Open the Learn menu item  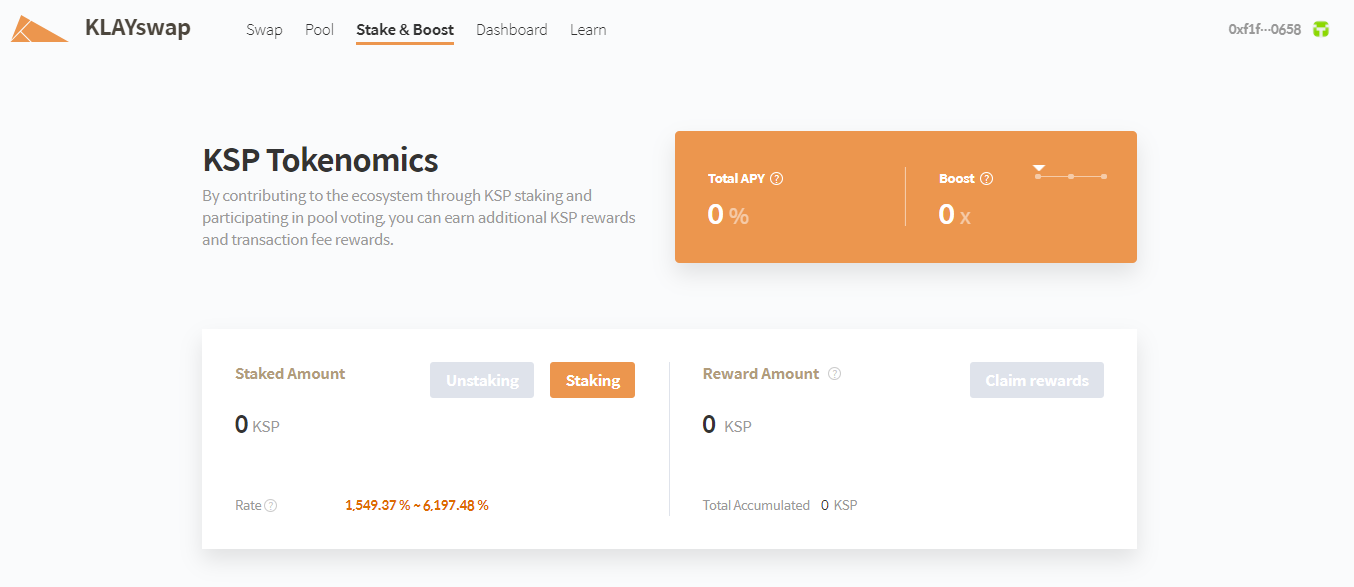pos(588,30)
